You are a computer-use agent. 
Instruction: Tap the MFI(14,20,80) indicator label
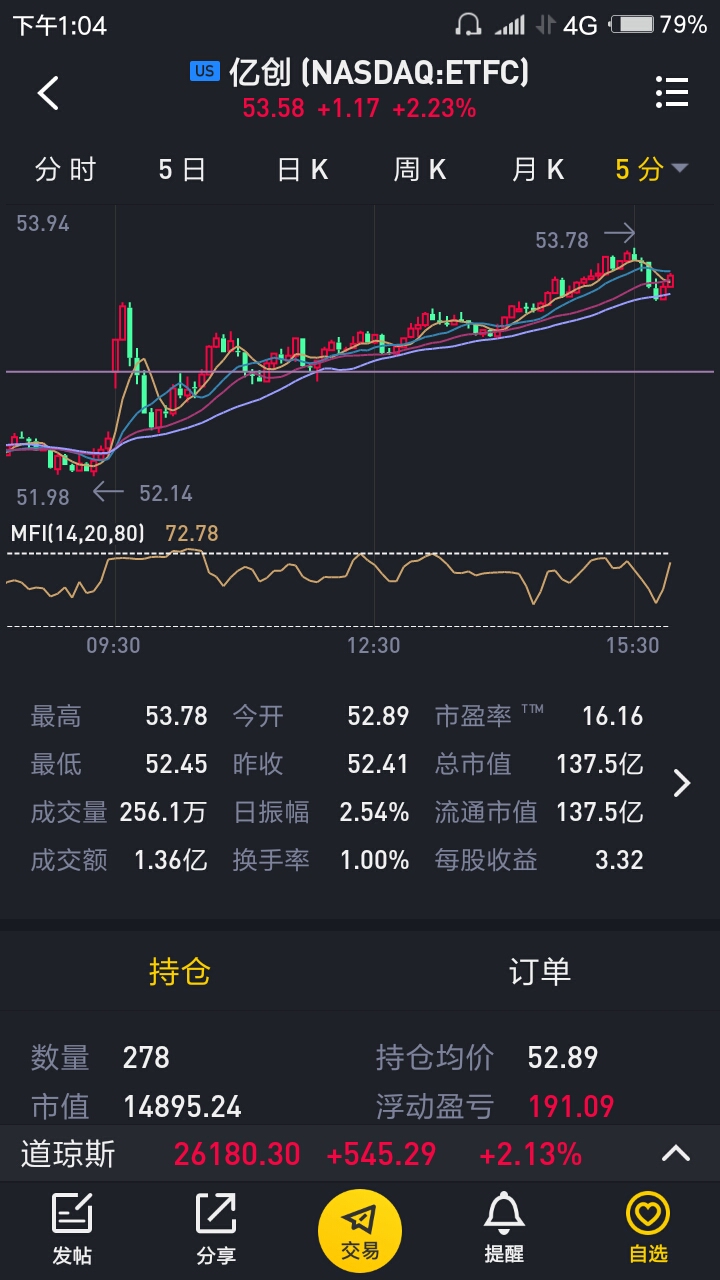[78, 533]
